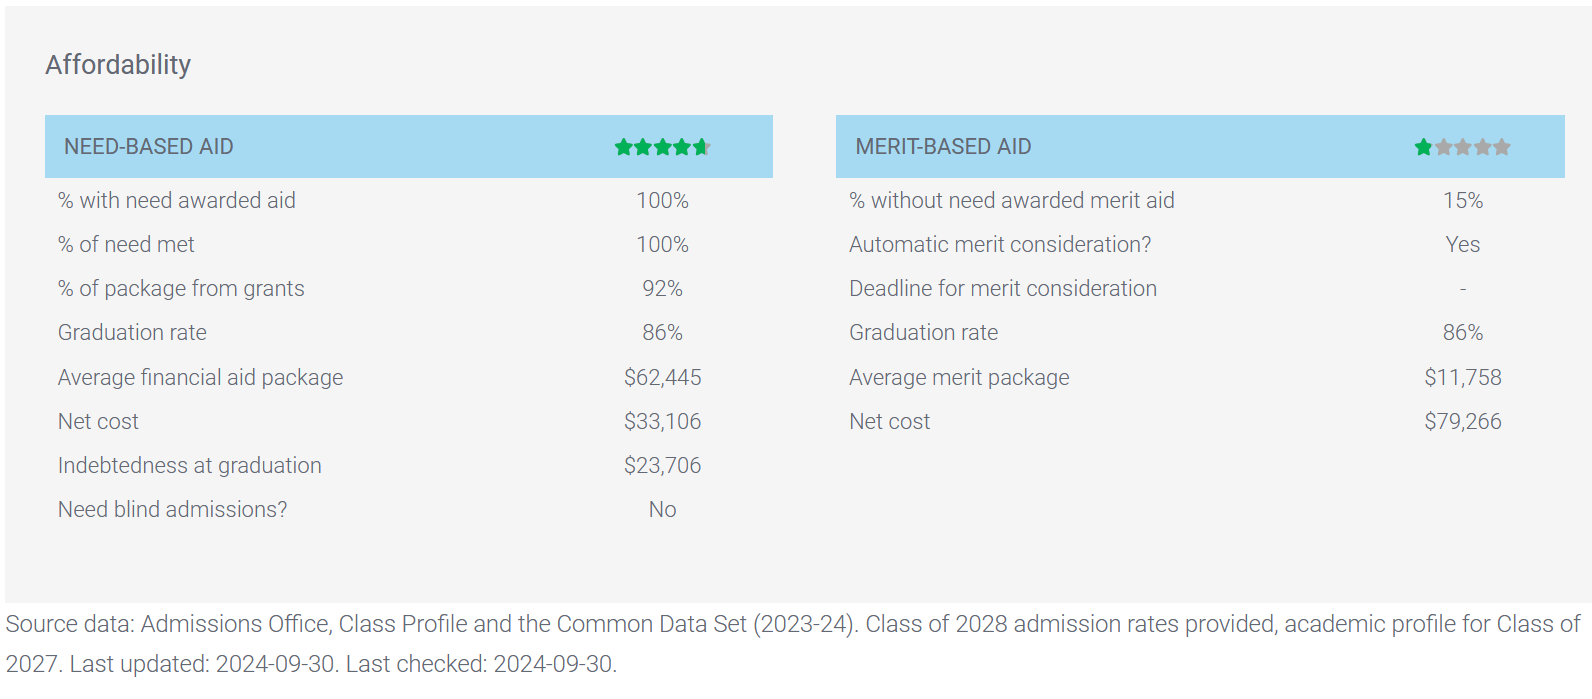Click the Average merit package amount $11,758
1592x699 pixels.
pos(1463,378)
